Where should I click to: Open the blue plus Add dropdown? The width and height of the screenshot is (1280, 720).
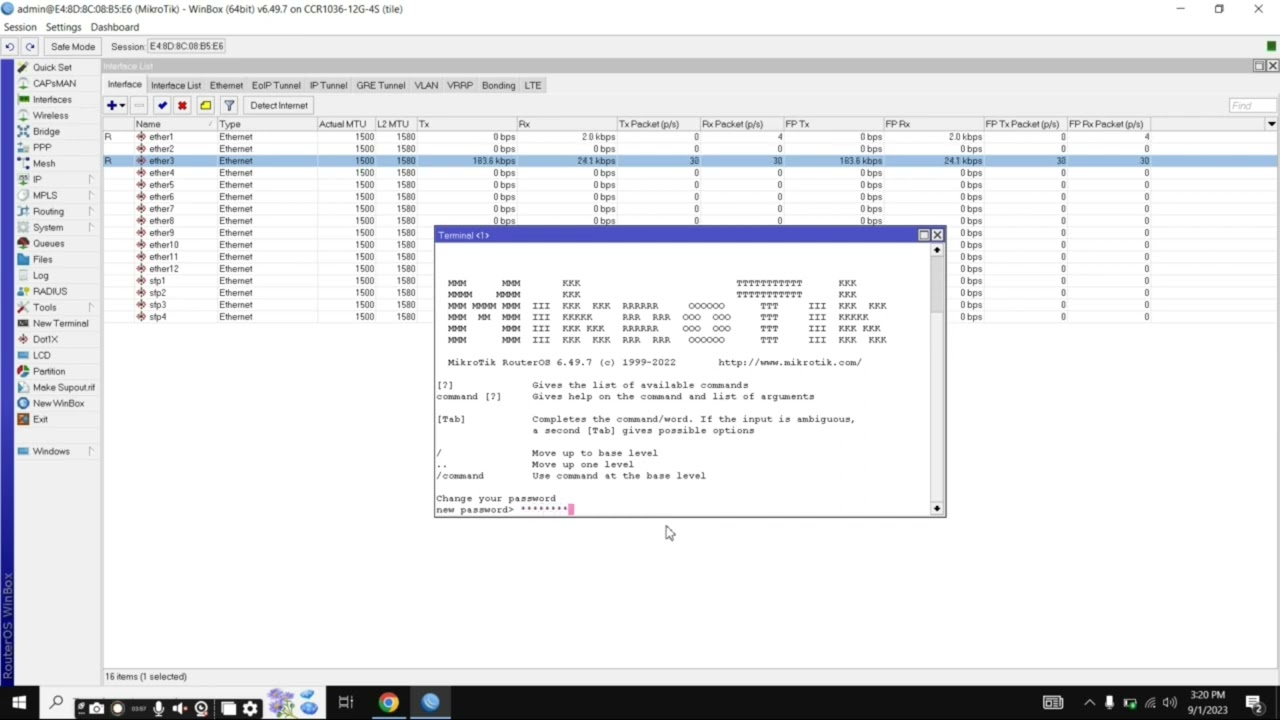(x=116, y=106)
